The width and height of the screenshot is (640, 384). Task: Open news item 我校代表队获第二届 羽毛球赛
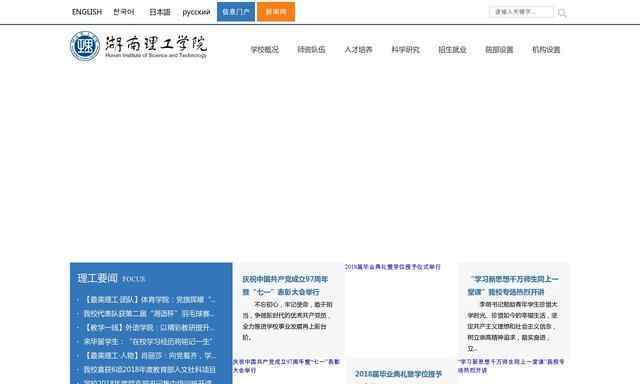pyautogui.click(x=149, y=314)
